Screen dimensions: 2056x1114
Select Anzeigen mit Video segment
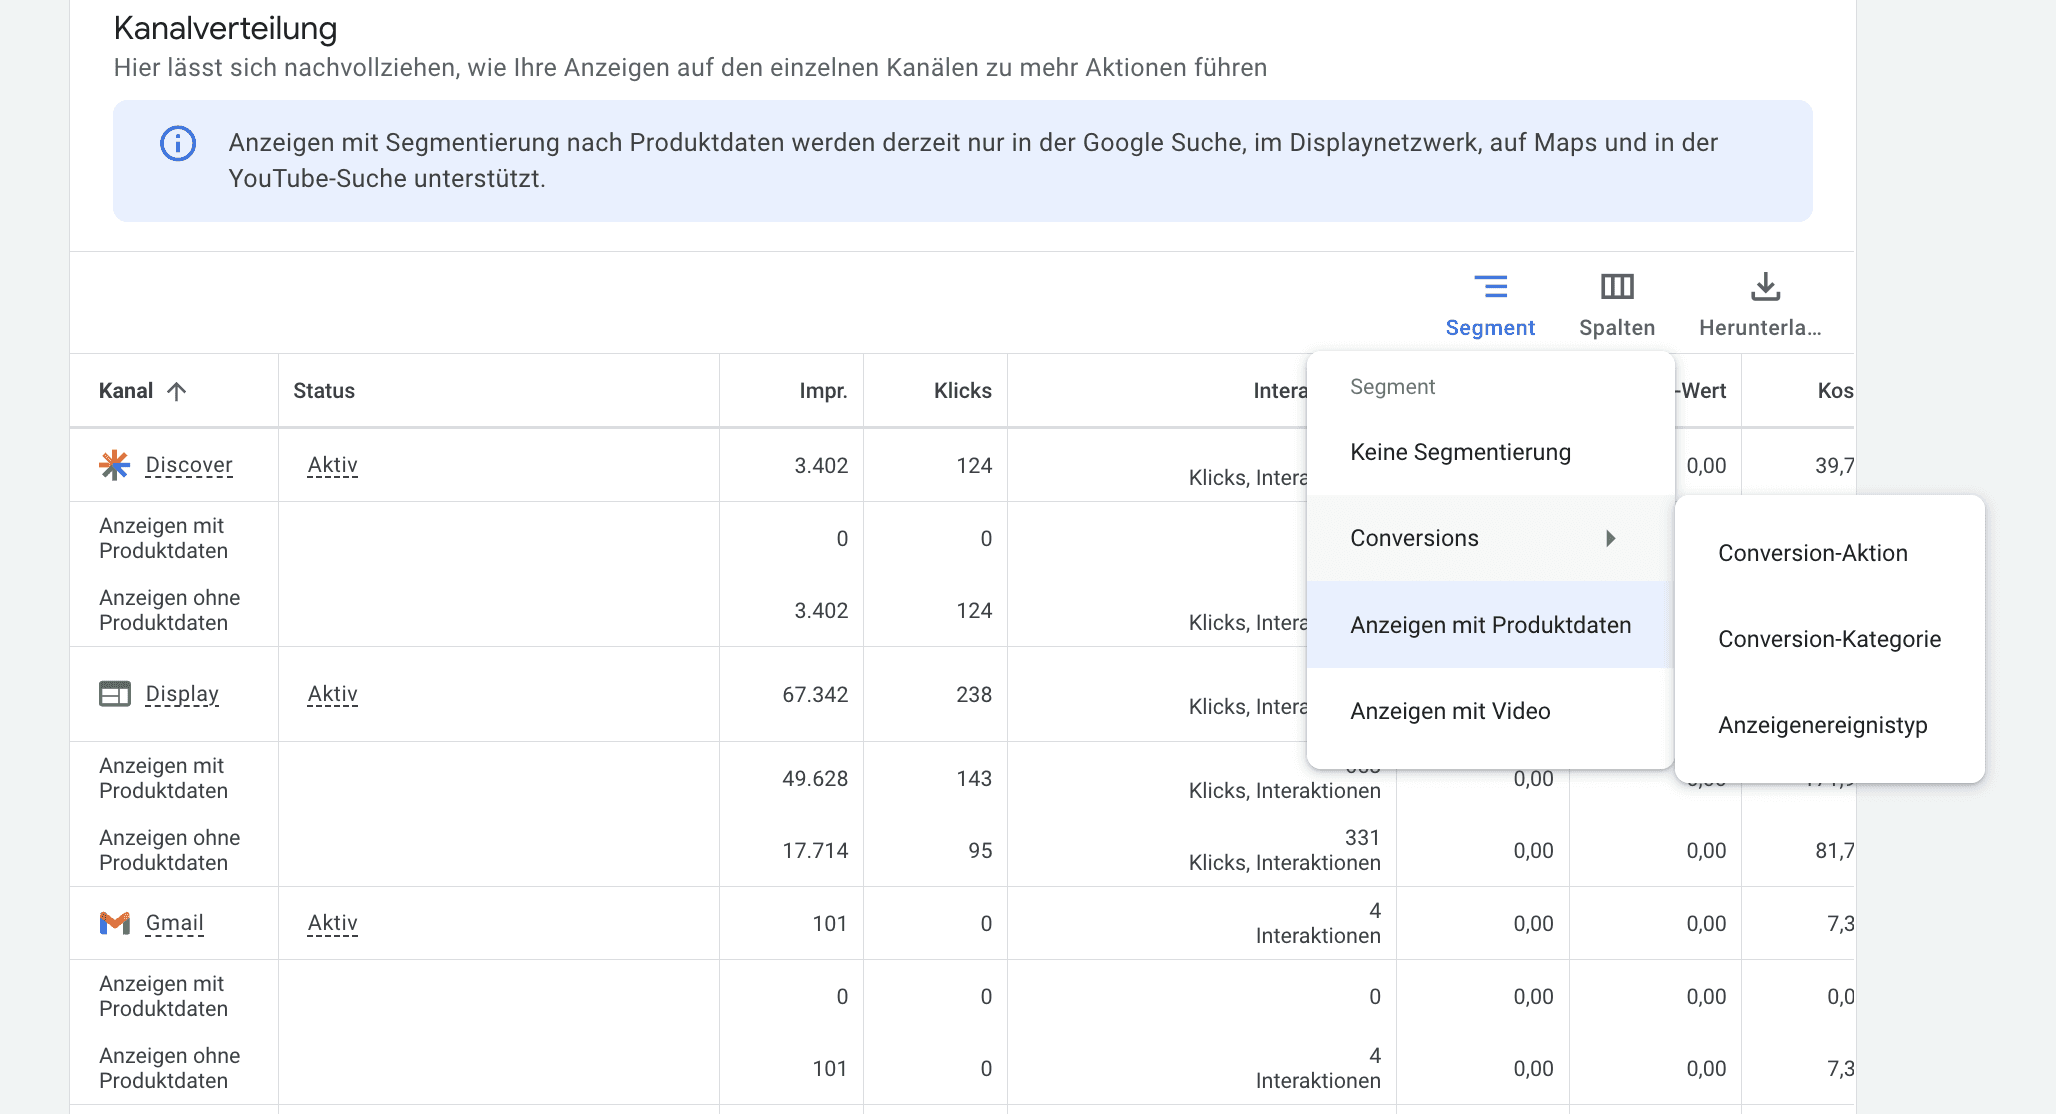pyautogui.click(x=1450, y=710)
